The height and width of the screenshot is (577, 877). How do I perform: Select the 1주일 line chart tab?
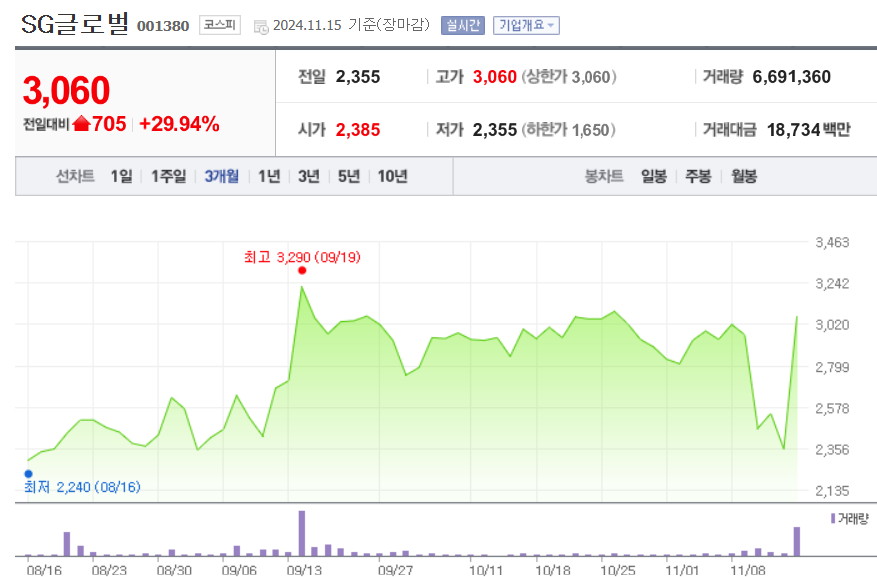pyautogui.click(x=168, y=176)
